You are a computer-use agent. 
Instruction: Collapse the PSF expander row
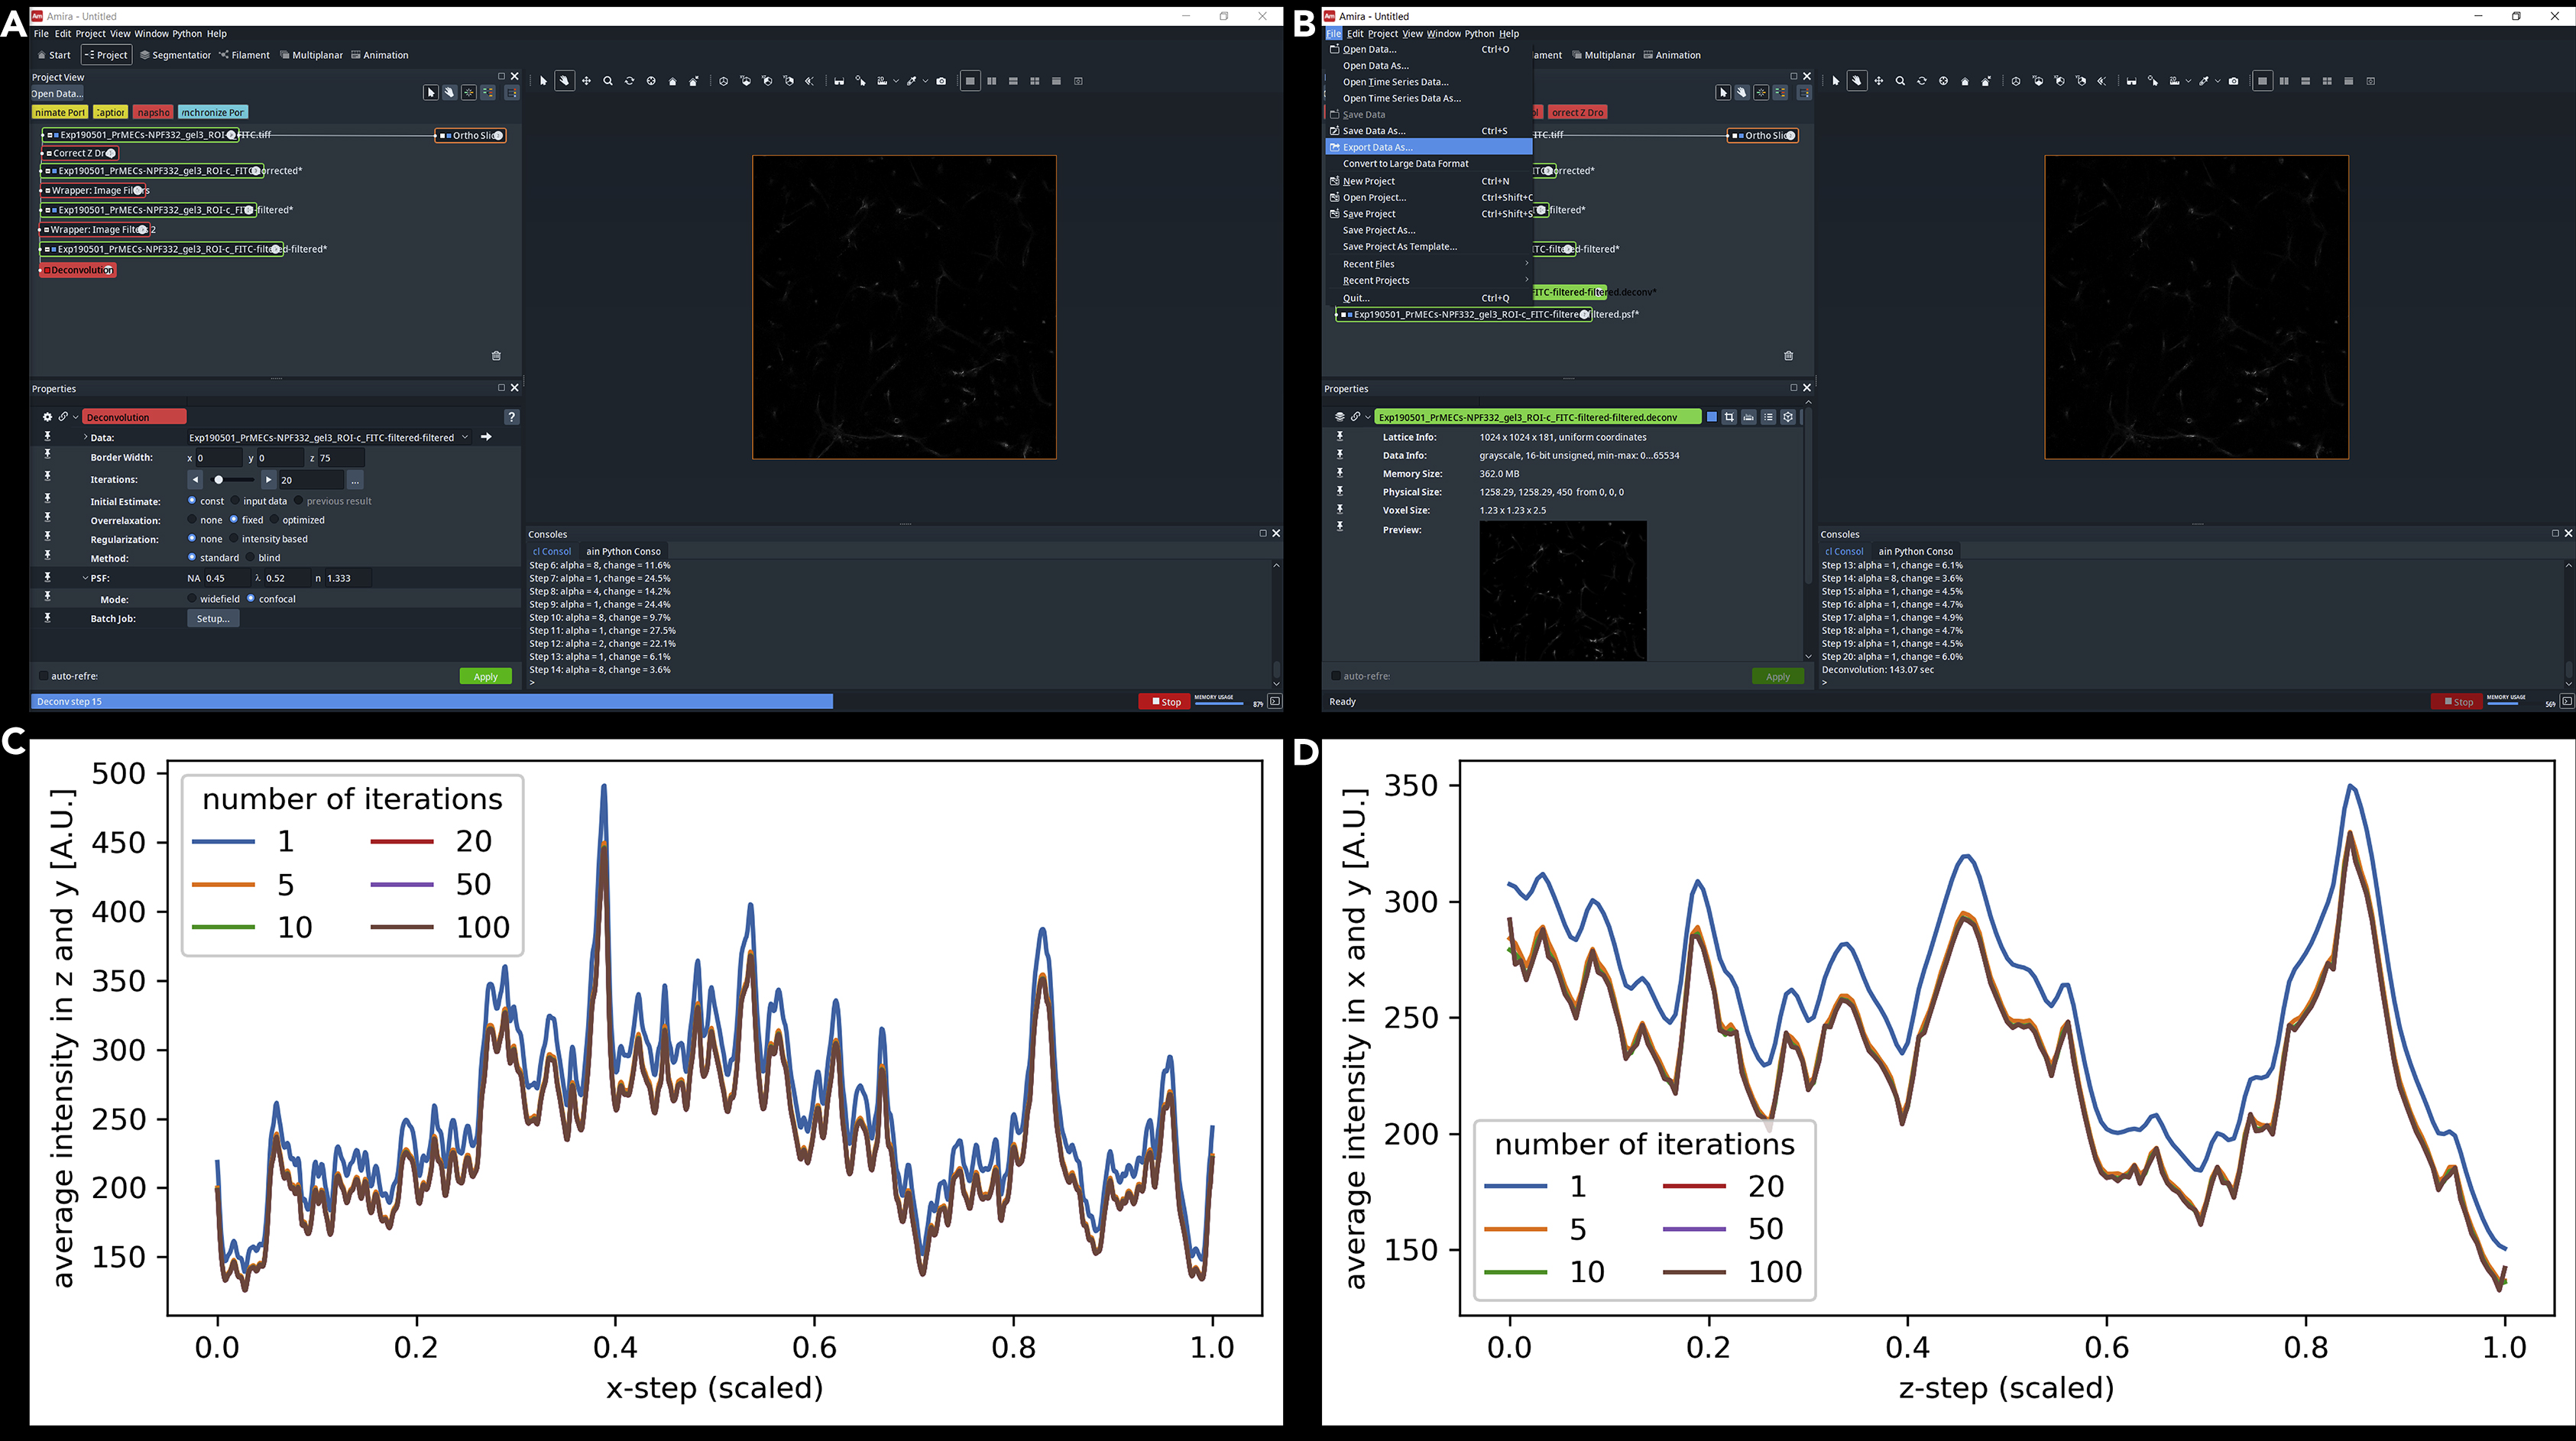pyautogui.click(x=85, y=578)
